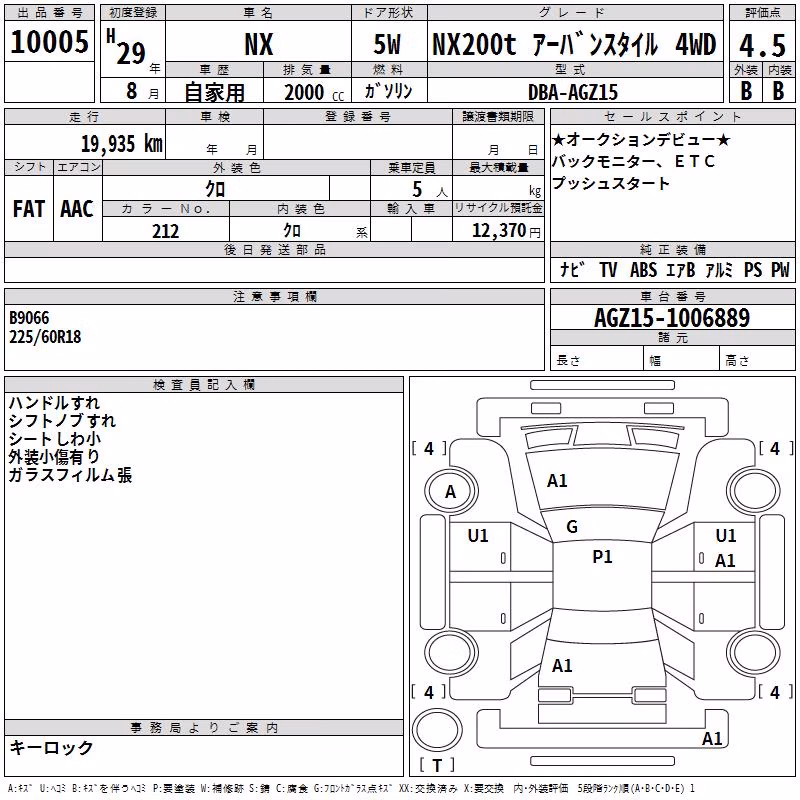The width and height of the screenshot is (800, 800).
Task: Click PW in genuine equipment
Action: coord(780,269)
